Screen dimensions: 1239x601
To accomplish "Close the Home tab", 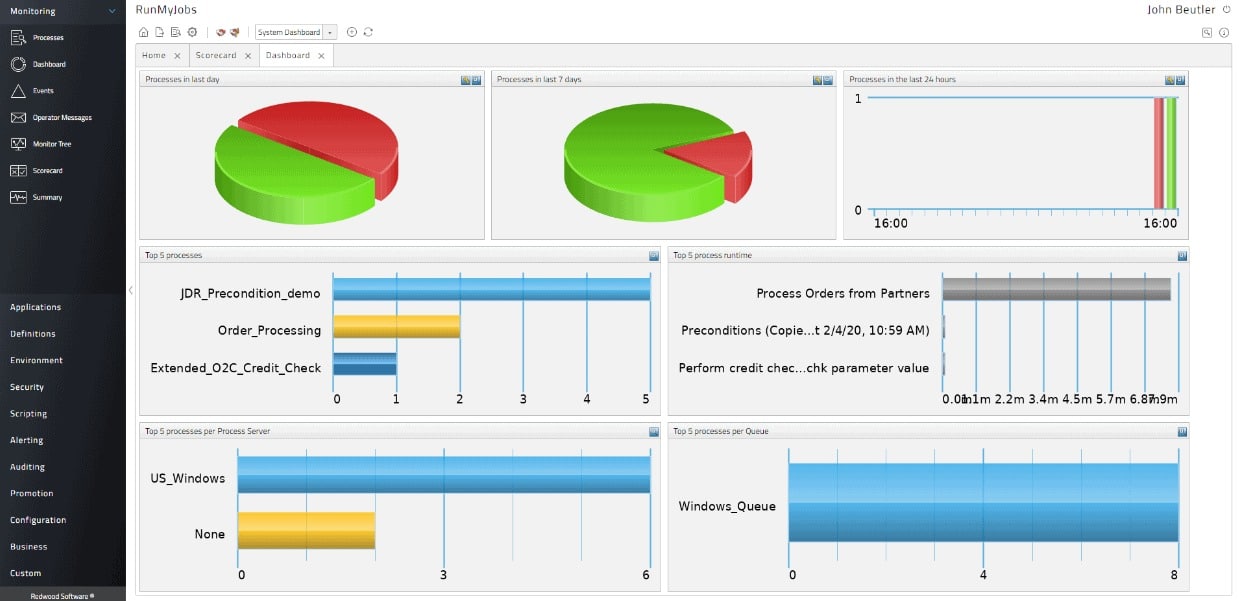I will pos(177,56).
